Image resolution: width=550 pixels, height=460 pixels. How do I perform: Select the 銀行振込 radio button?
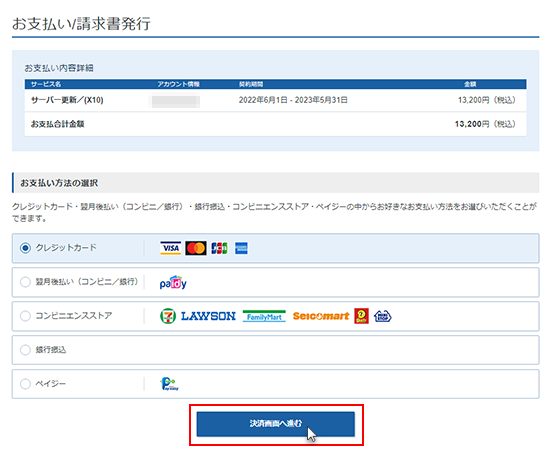[x=25, y=350]
